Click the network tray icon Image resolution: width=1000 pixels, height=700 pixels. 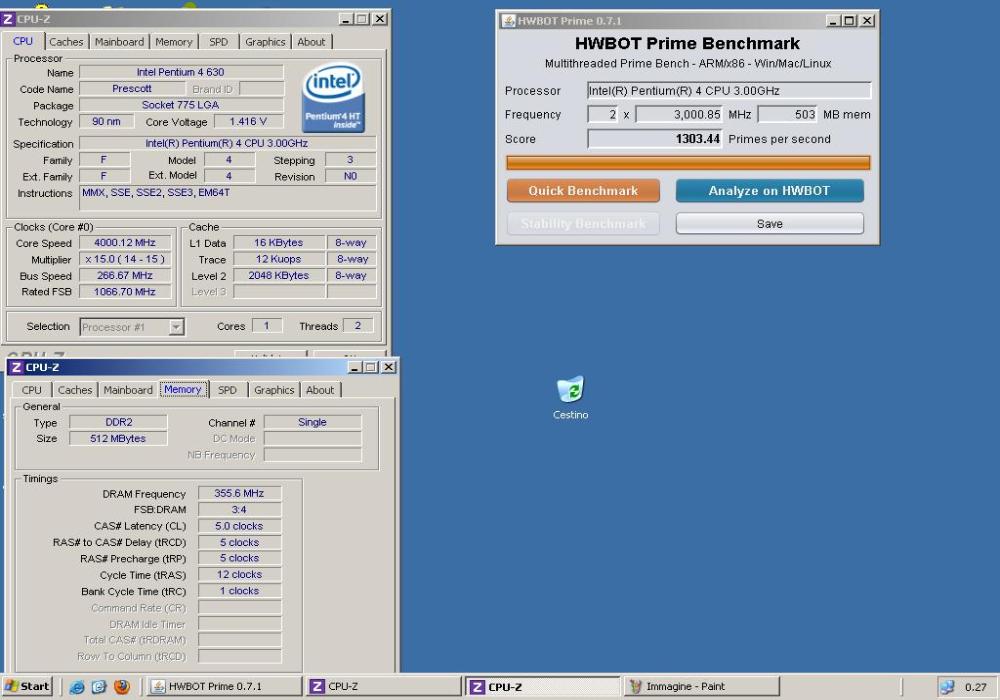click(x=947, y=687)
